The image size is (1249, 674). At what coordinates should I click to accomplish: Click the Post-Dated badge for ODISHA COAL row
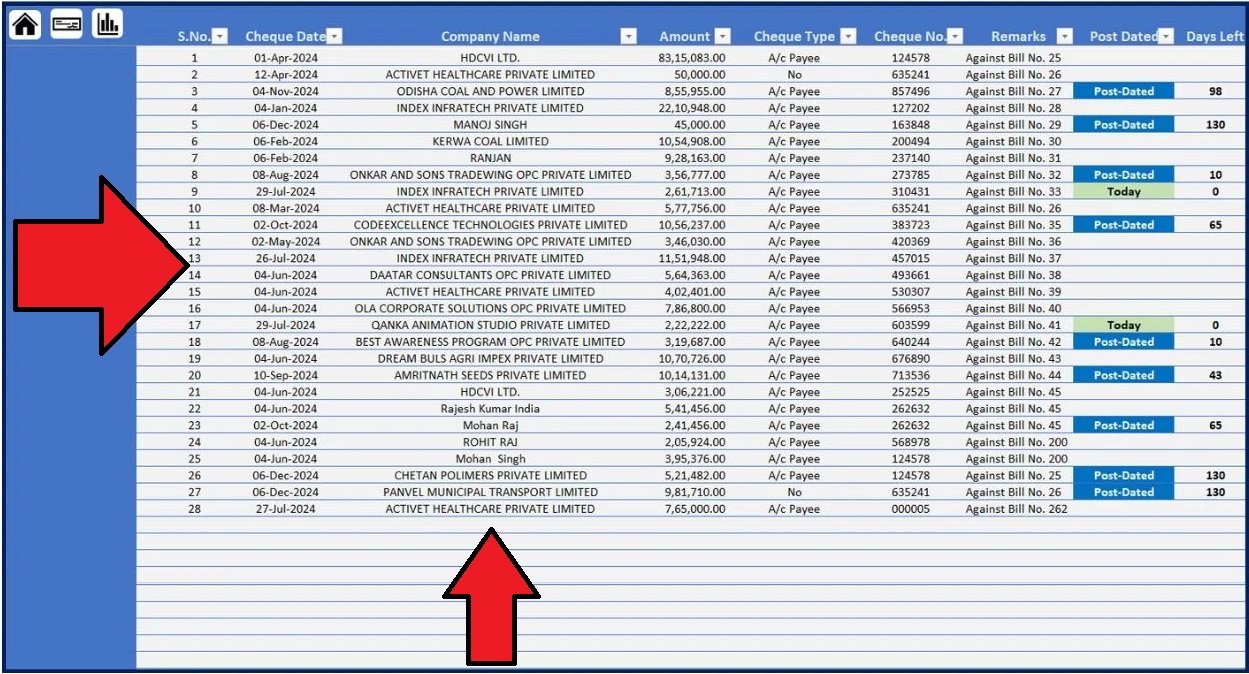pos(1124,91)
